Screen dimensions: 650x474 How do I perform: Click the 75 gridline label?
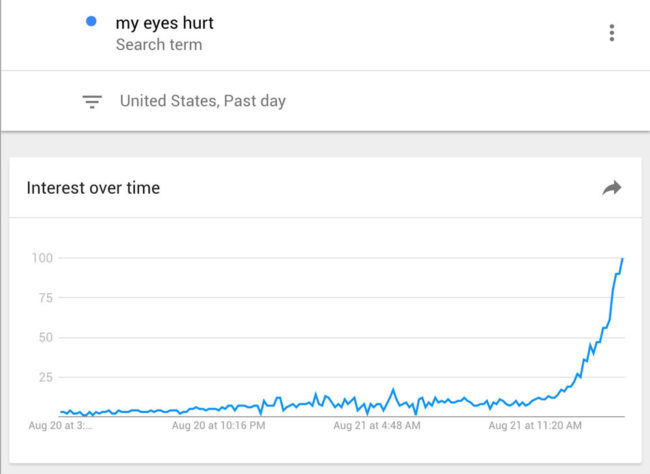click(46, 298)
